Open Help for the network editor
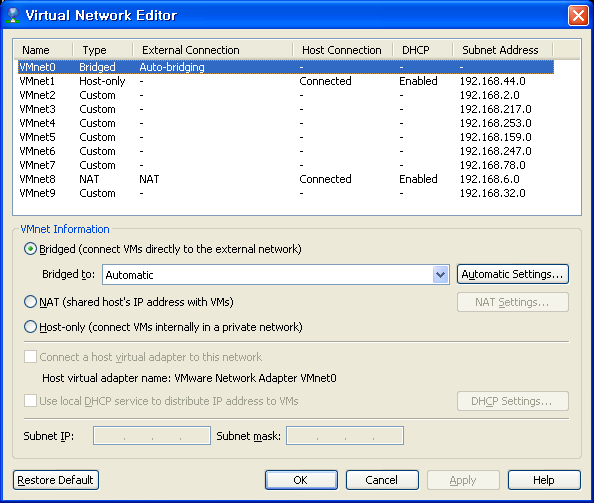Image resolution: width=594 pixels, height=503 pixels. pyautogui.click(x=544, y=480)
